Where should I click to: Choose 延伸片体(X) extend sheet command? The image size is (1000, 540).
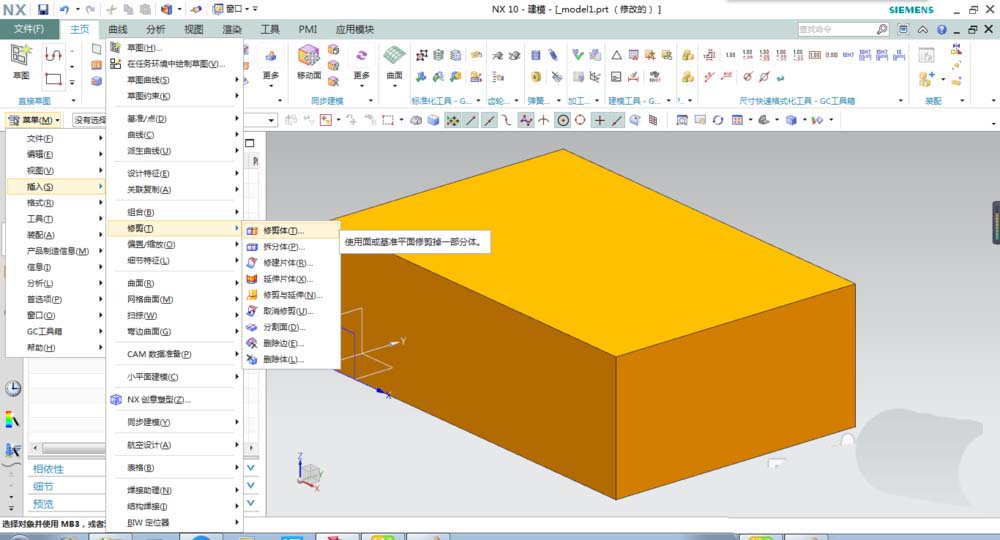click(x=291, y=279)
